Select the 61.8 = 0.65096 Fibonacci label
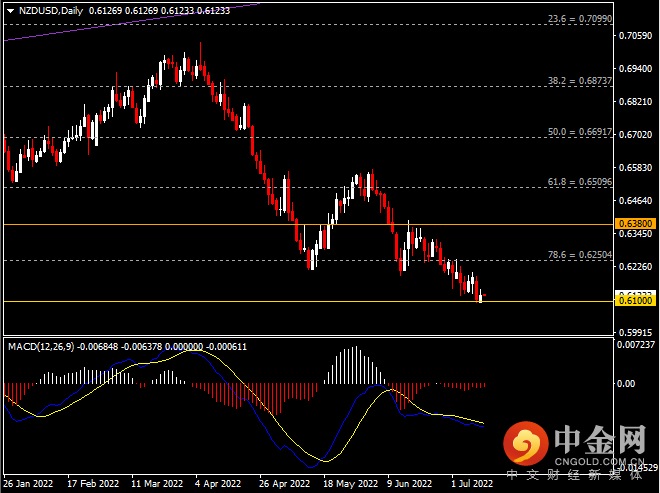This screenshot has width=660, height=493. tap(580, 181)
